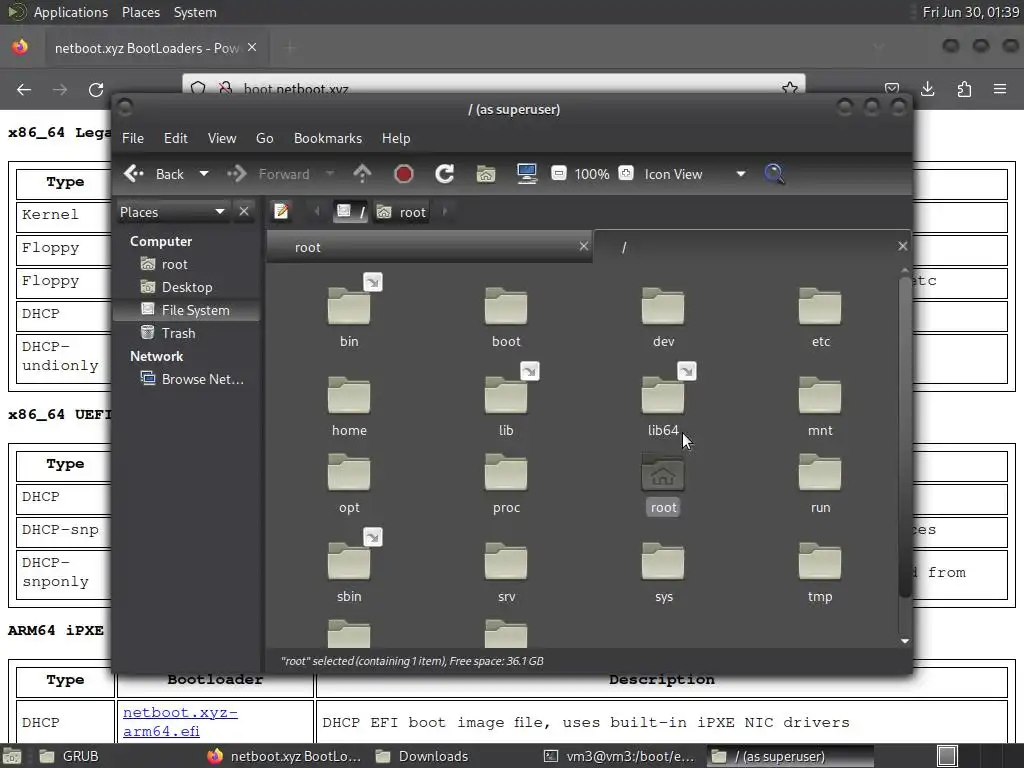This screenshot has width=1024, height=768.
Task: Reload the Firefox page
Action: point(96,89)
